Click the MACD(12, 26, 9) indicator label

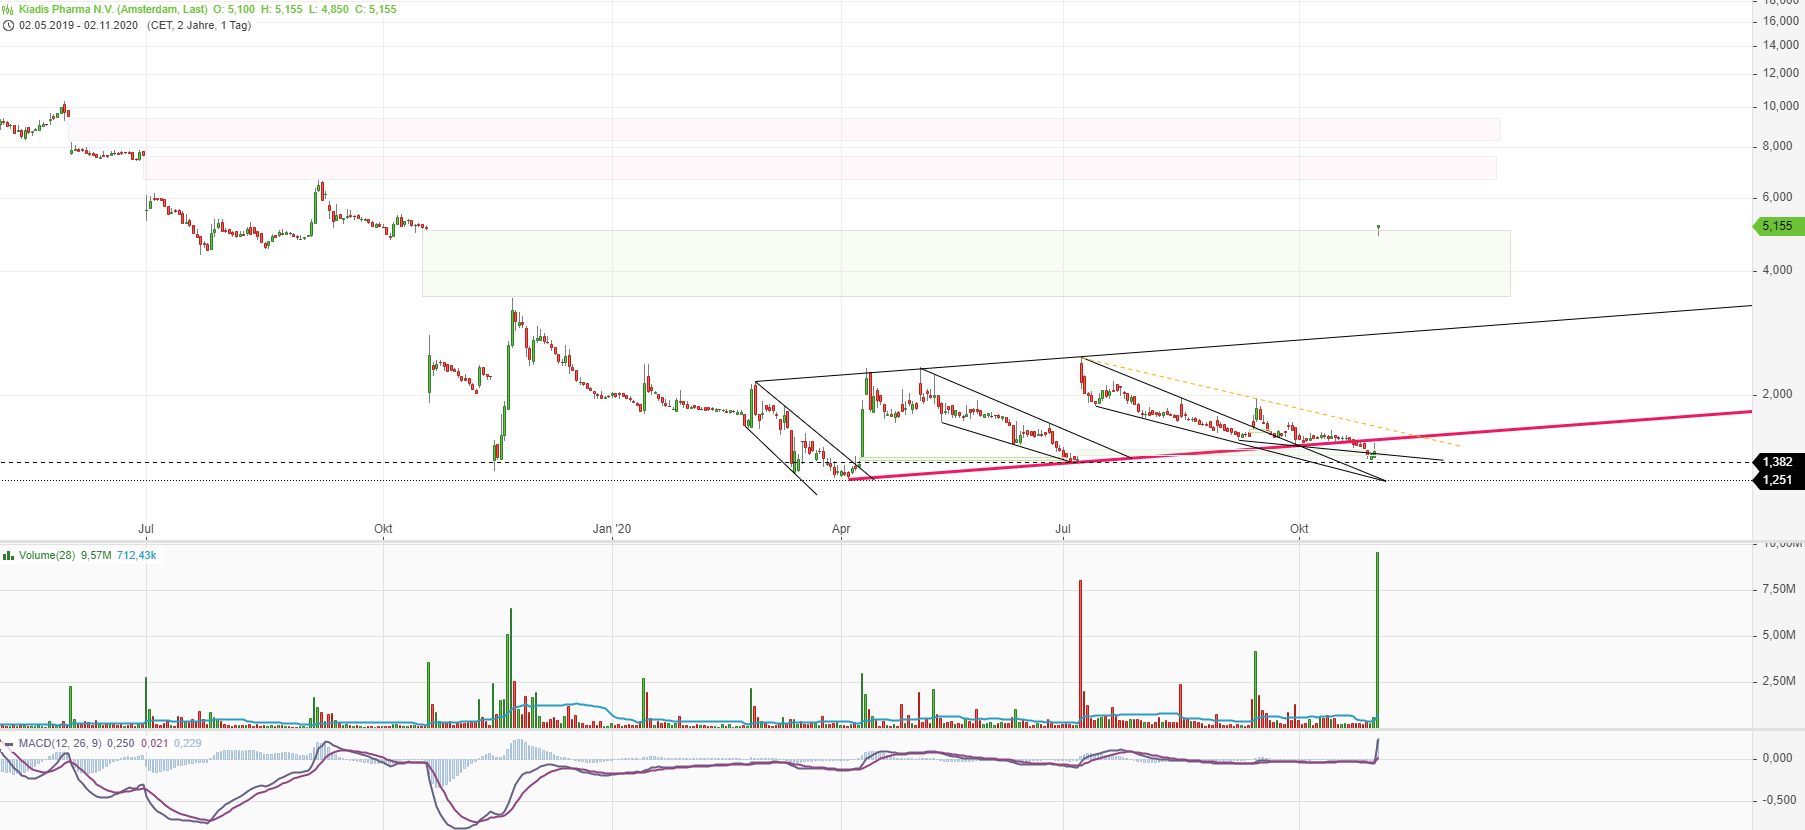60,744
